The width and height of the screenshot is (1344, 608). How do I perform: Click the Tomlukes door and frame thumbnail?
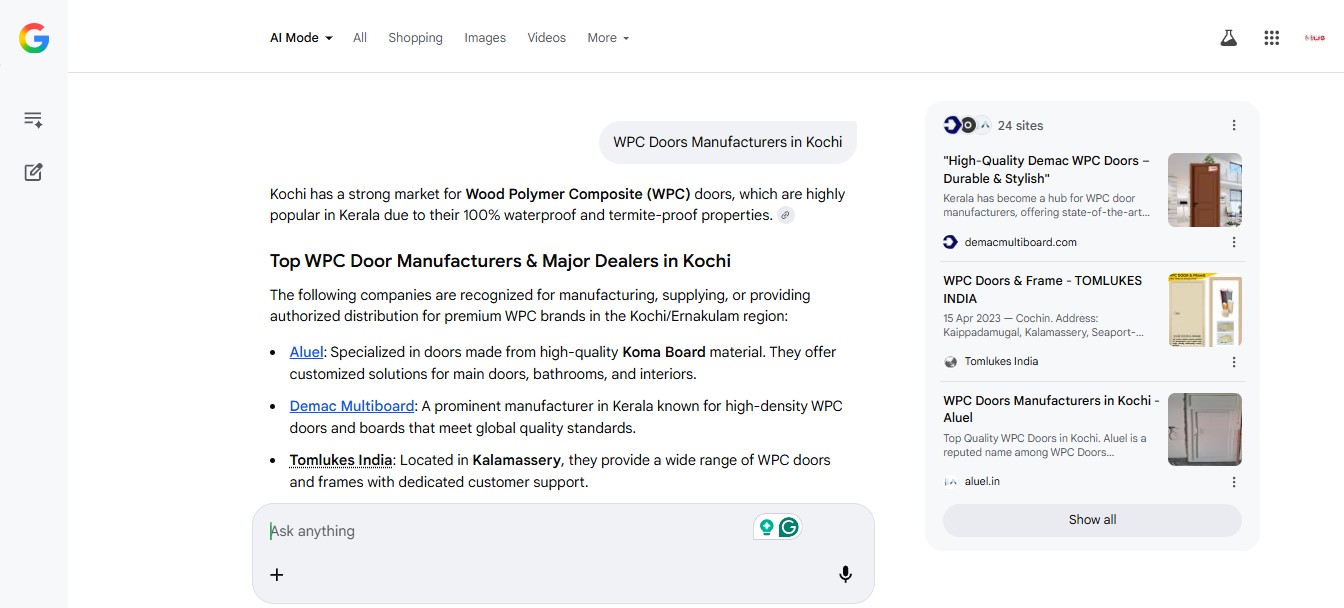(1205, 310)
